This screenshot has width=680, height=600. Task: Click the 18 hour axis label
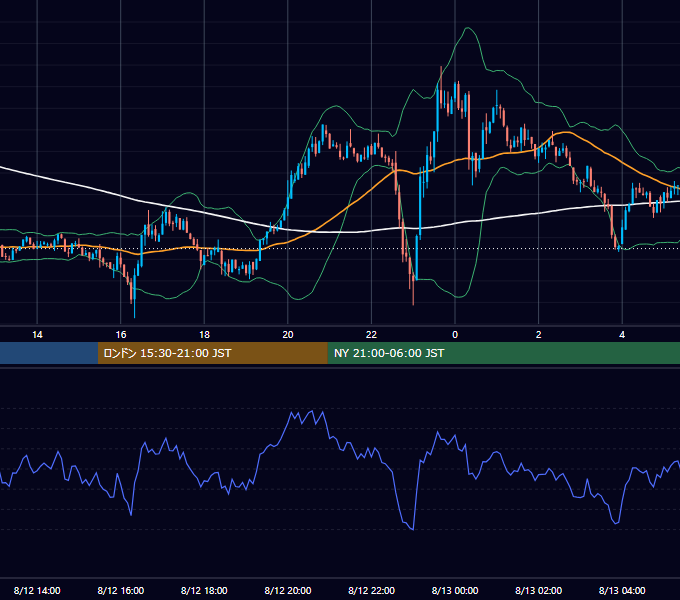point(204,335)
